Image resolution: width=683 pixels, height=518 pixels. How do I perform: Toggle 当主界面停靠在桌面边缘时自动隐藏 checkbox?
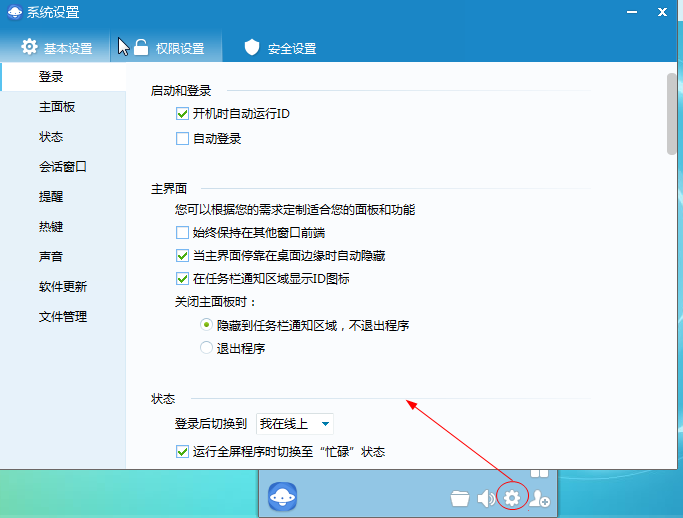(182, 256)
